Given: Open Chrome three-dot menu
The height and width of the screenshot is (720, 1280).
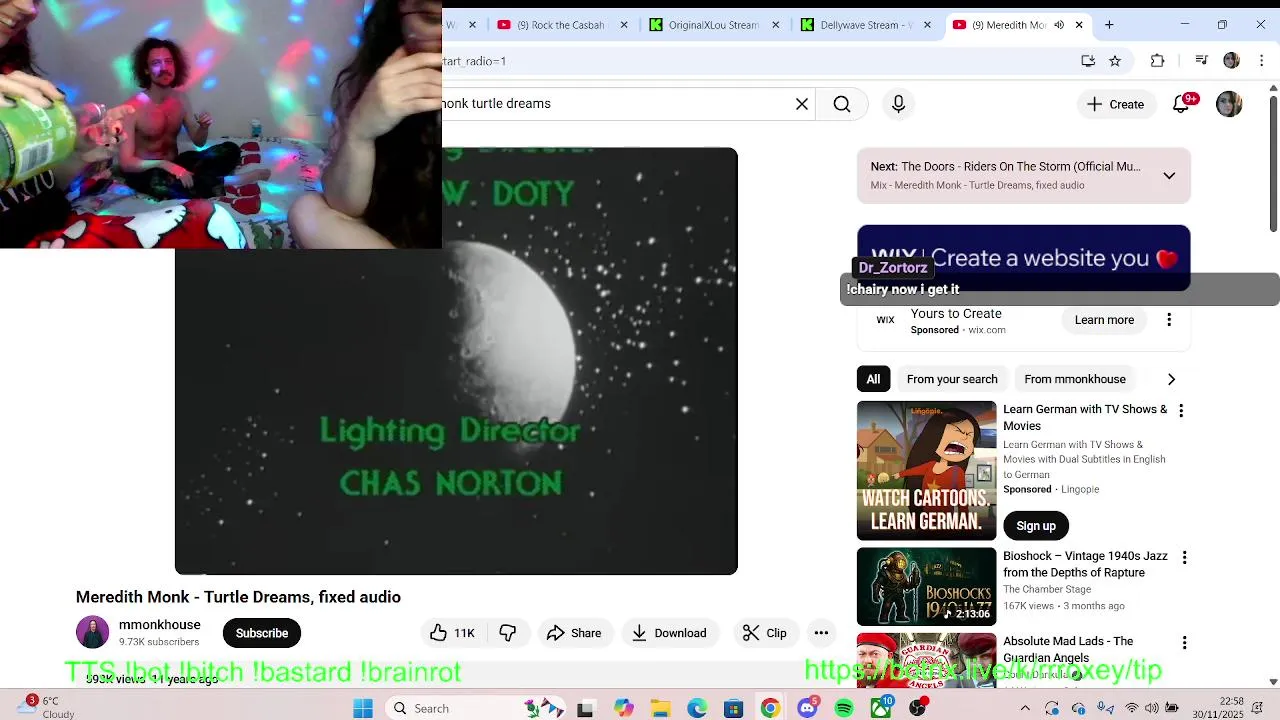Looking at the screenshot, I should tap(1259, 61).
